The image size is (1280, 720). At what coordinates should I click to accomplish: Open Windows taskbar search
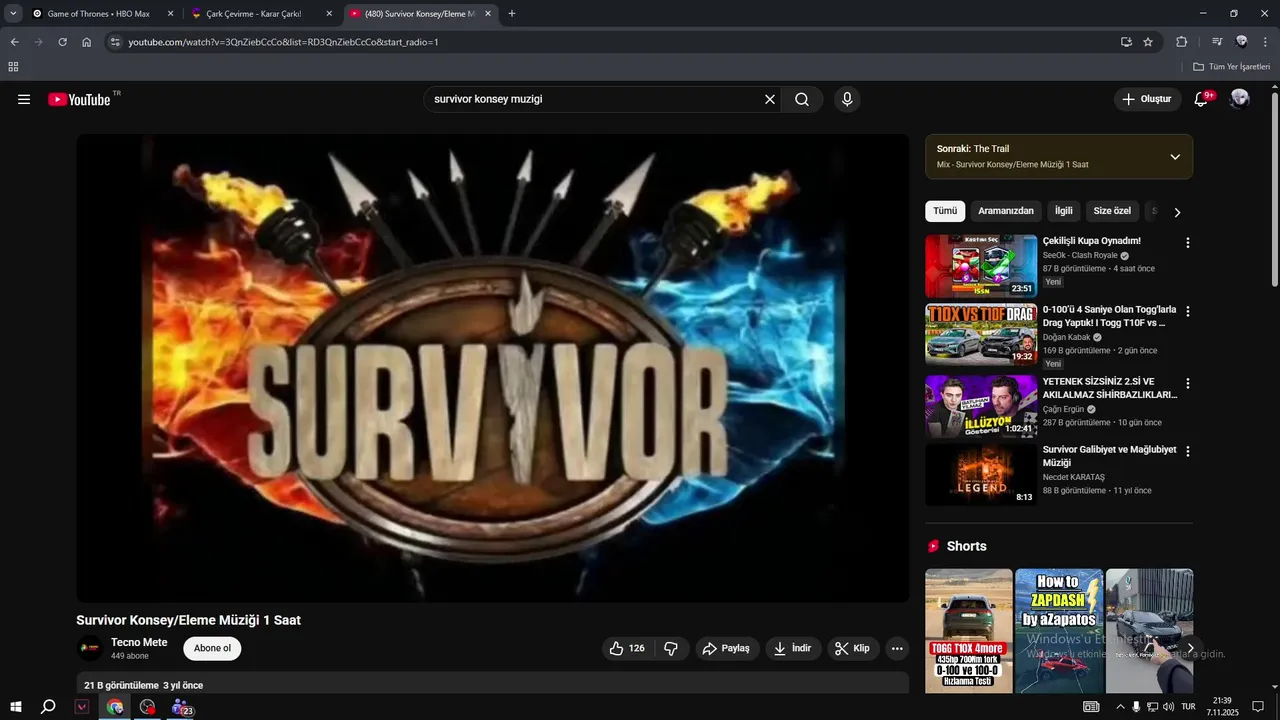[x=48, y=707]
